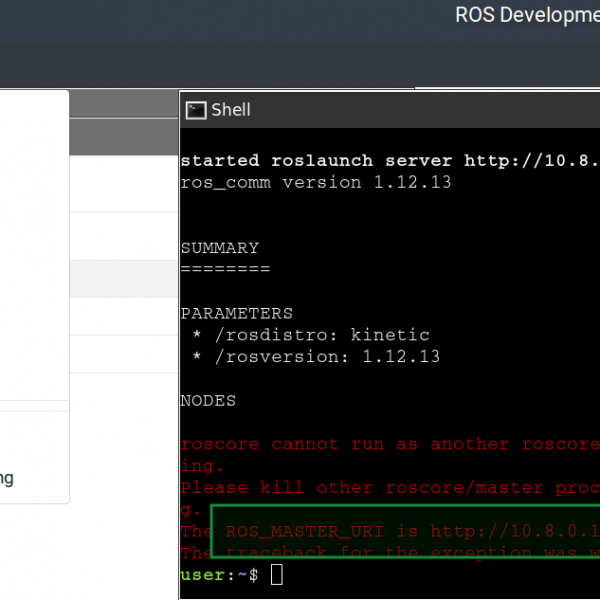Click '/rosversion: 1.12.13' parameter line
The width and height of the screenshot is (600, 600).
[316, 357]
